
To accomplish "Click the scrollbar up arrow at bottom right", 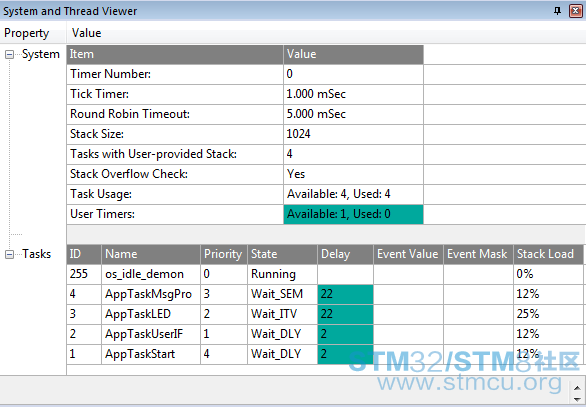I will tap(577, 388).
